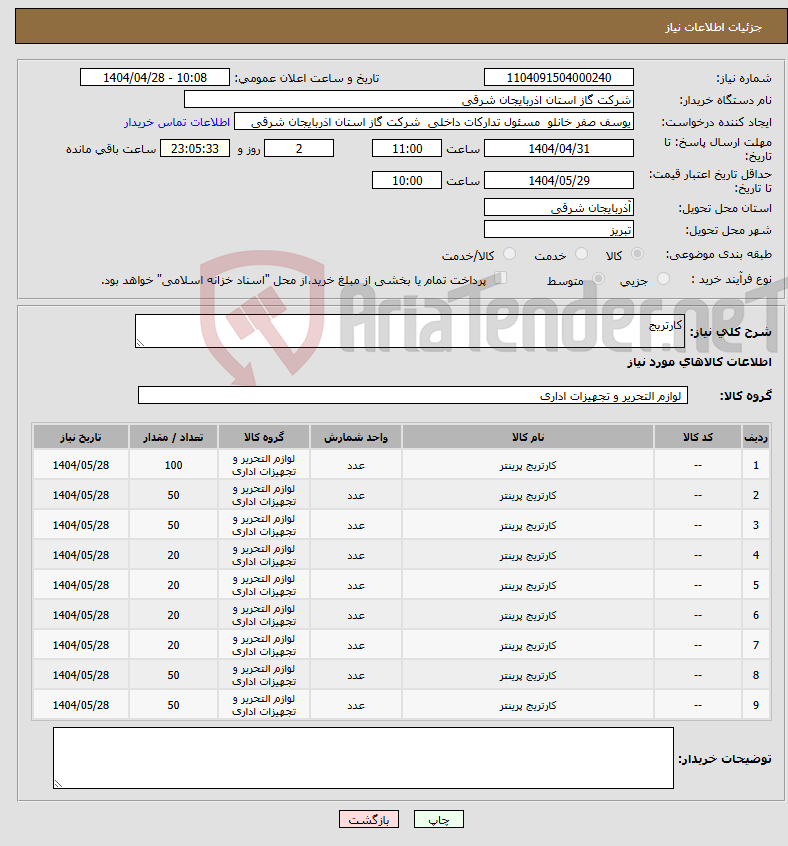Select the کالا/خدمت radio button
The height and width of the screenshot is (846, 788).
click(509, 254)
